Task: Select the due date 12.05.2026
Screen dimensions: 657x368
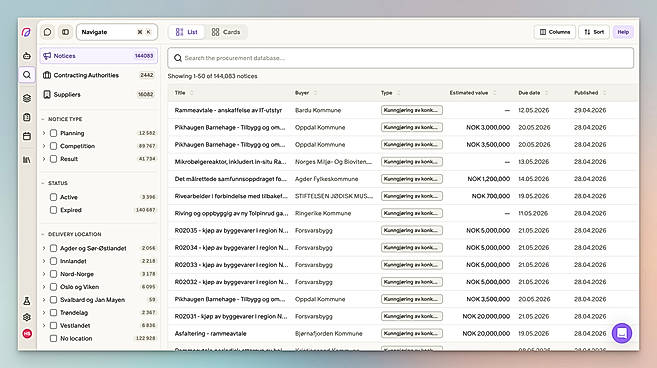Action: (x=533, y=110)
